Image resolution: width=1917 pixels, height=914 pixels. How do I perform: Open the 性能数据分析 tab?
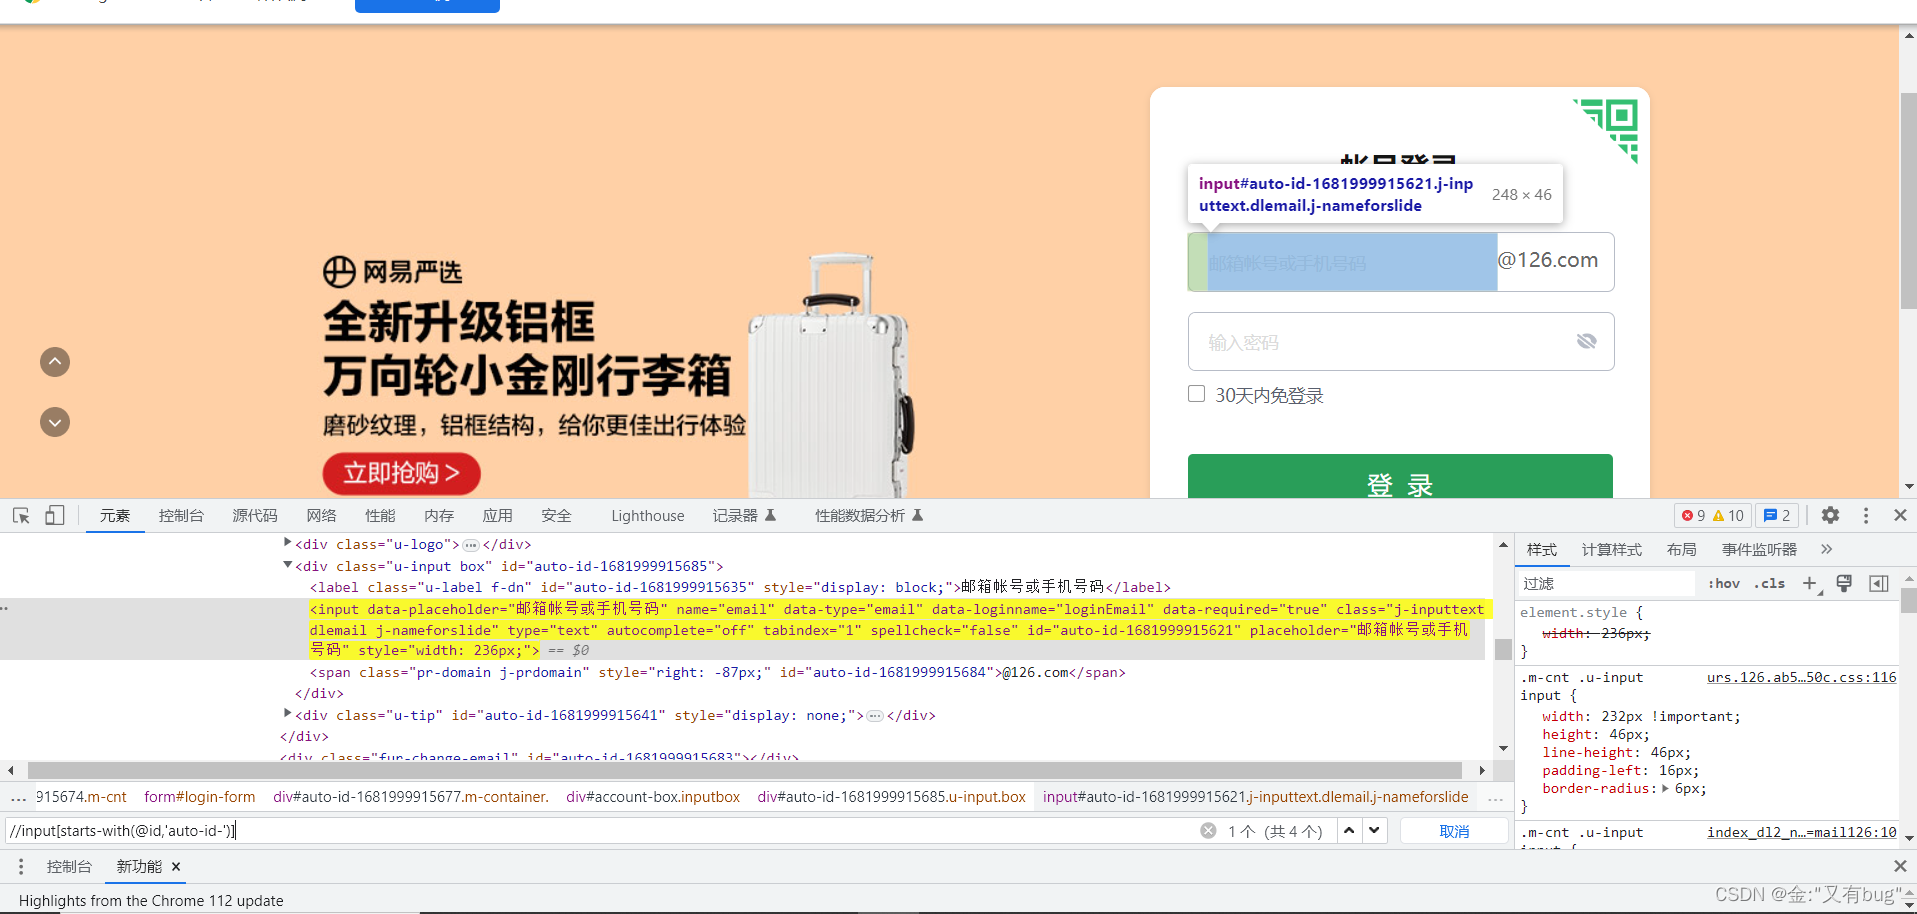coord(868,516)
